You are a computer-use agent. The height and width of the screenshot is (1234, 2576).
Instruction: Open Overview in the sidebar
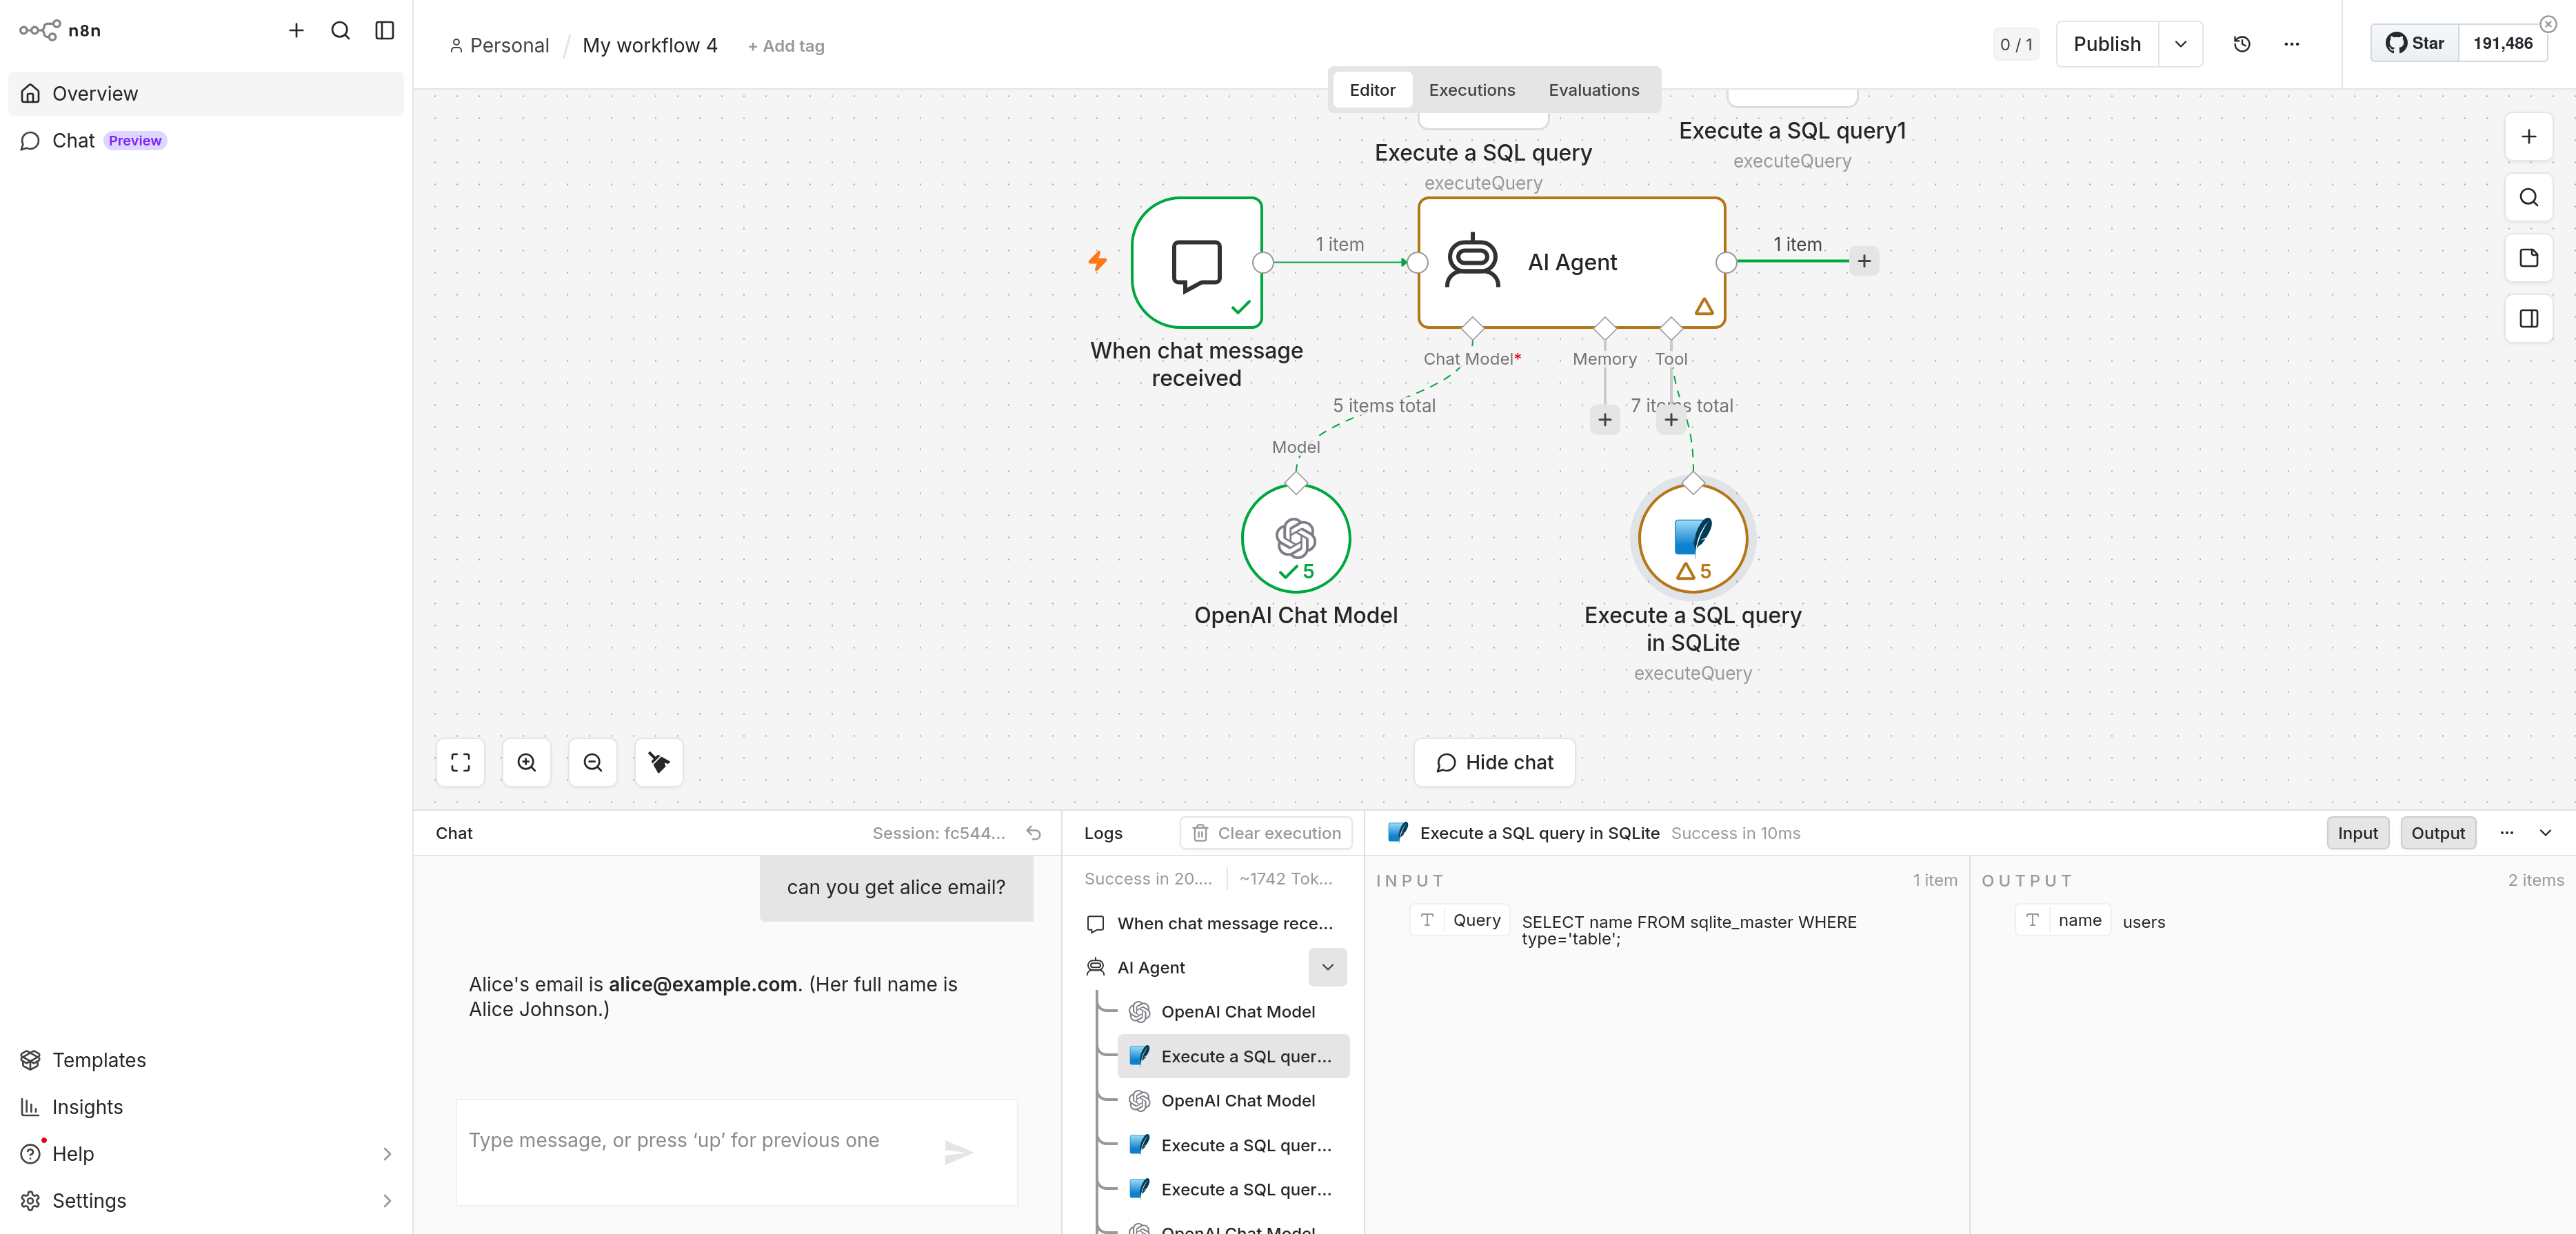[206, 94]
